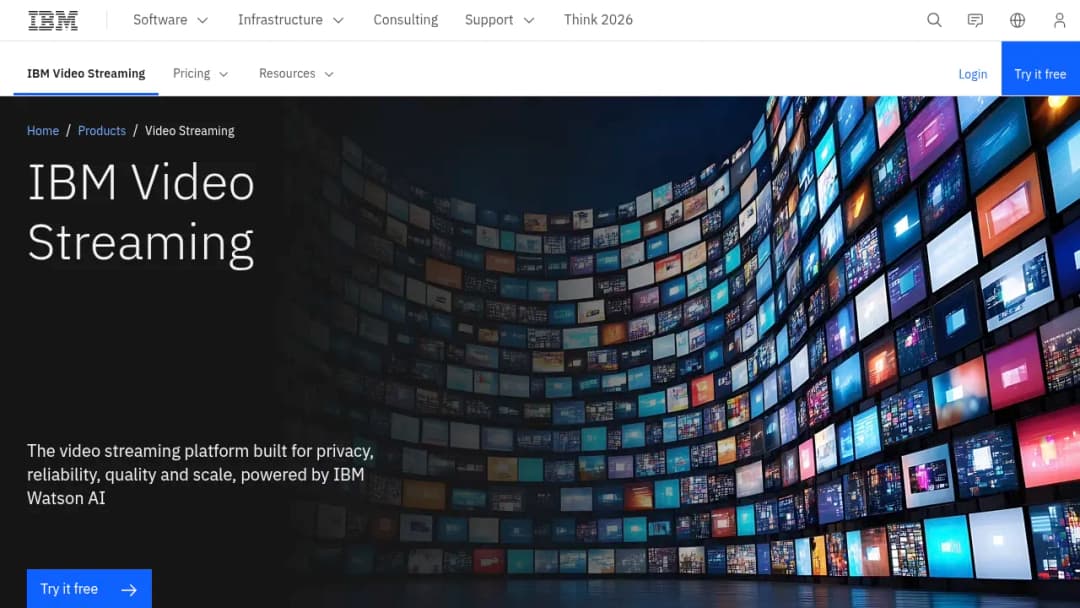Open the Consulting menu item
Screen dimensions: 1080x608
click(x=406, y=20)
